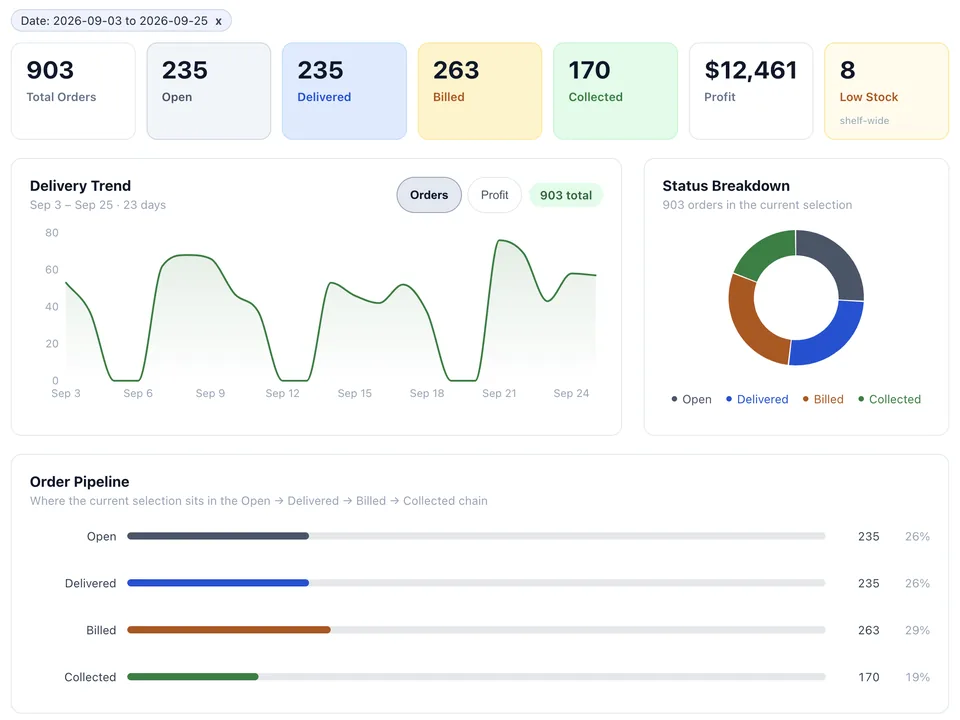Open the $12,461 Profit card
Screen dimensions: 960x720
(x=751, y=91)
